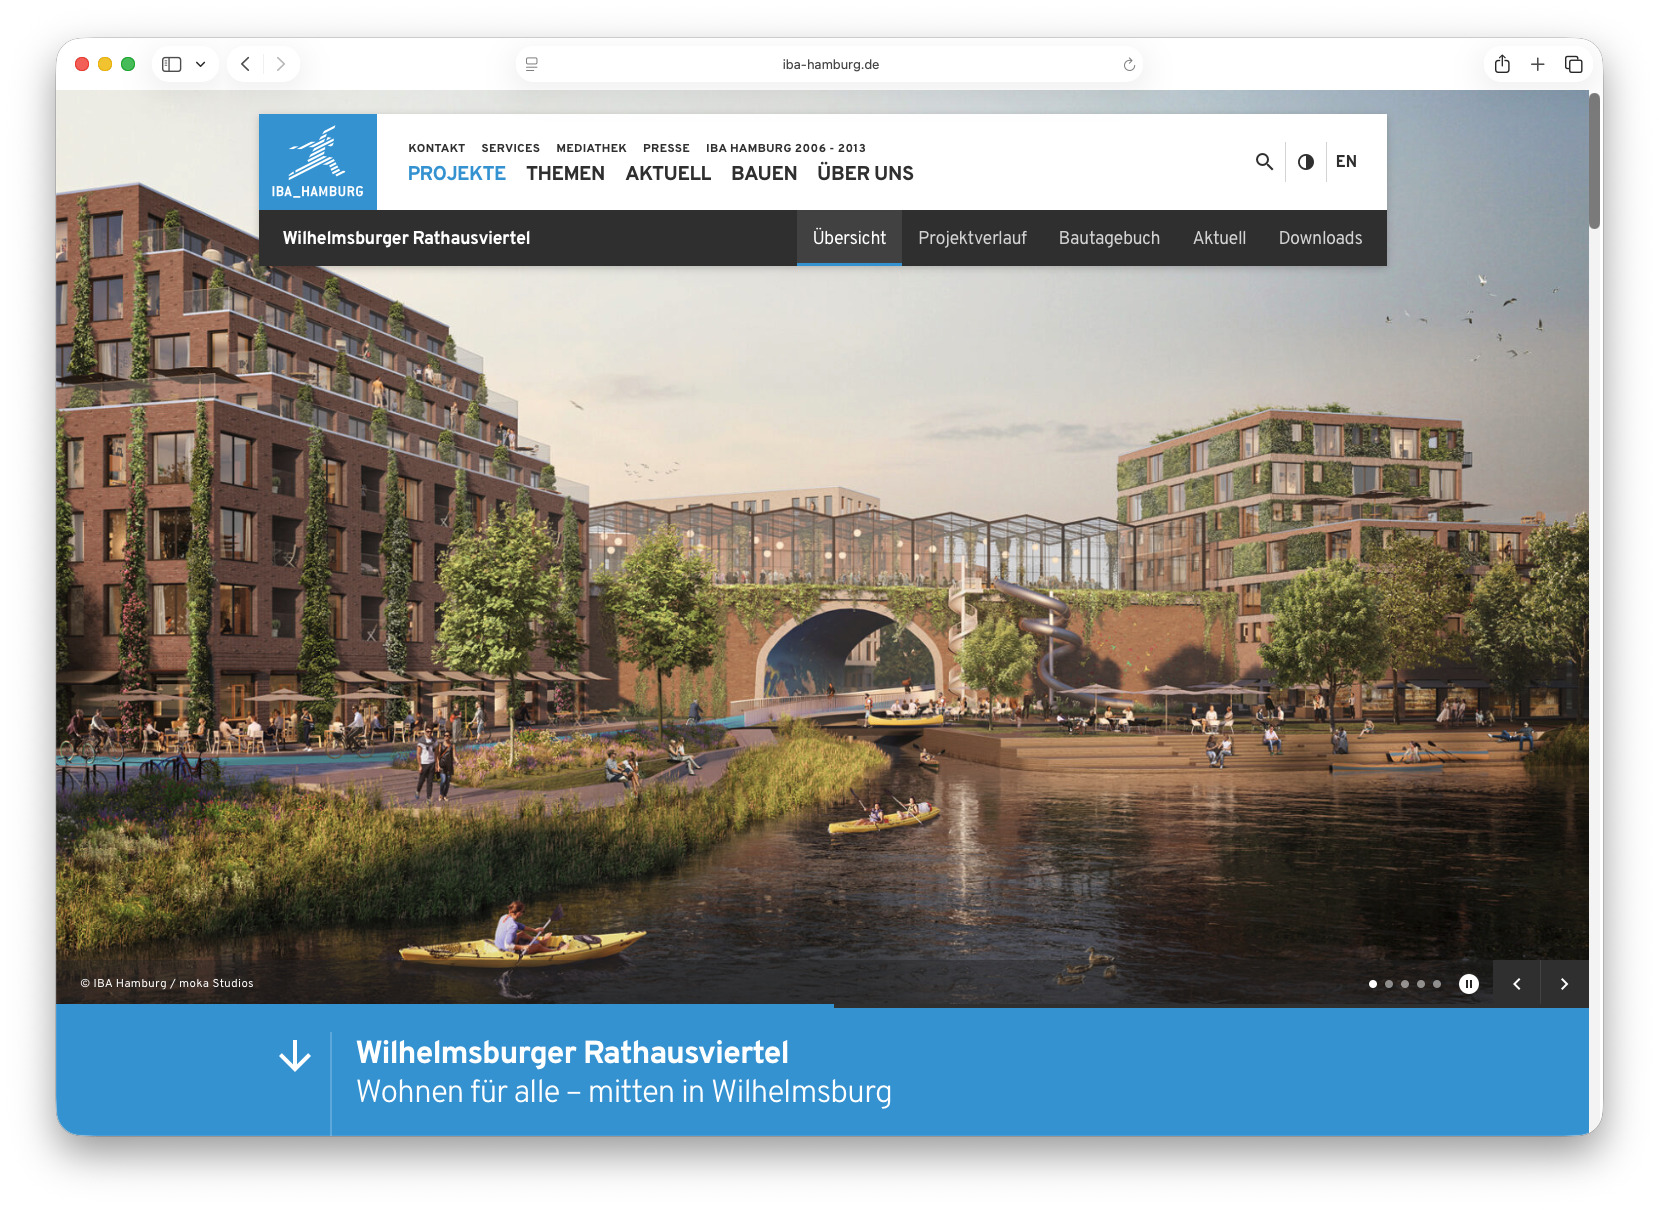
Task: Toggle Safari sidebar
Action: [172, 64]
